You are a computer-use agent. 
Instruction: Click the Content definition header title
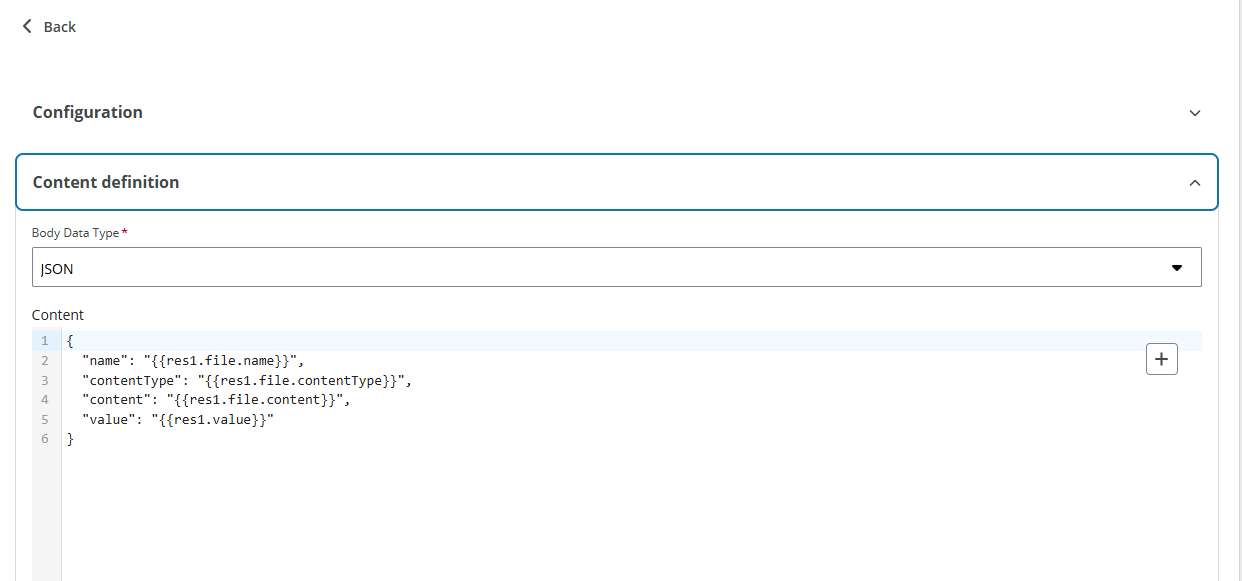[105, 181]
